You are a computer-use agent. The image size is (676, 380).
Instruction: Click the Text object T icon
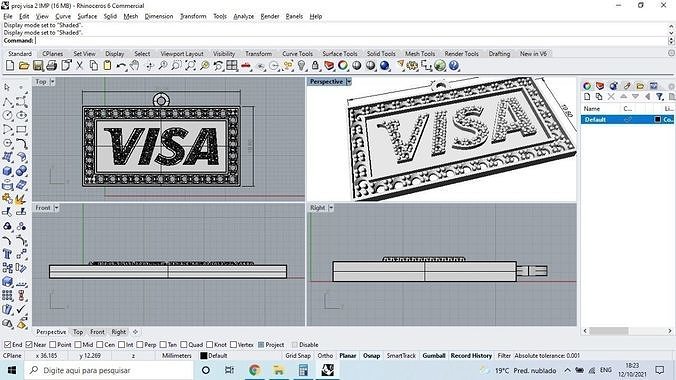7,254
